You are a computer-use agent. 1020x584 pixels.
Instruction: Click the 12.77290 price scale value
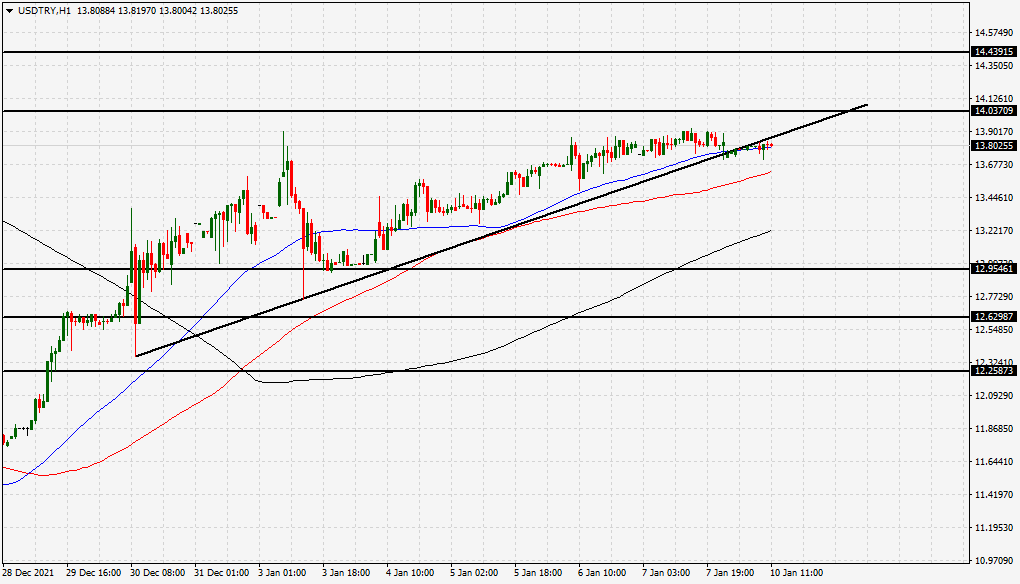coord(994,297)
